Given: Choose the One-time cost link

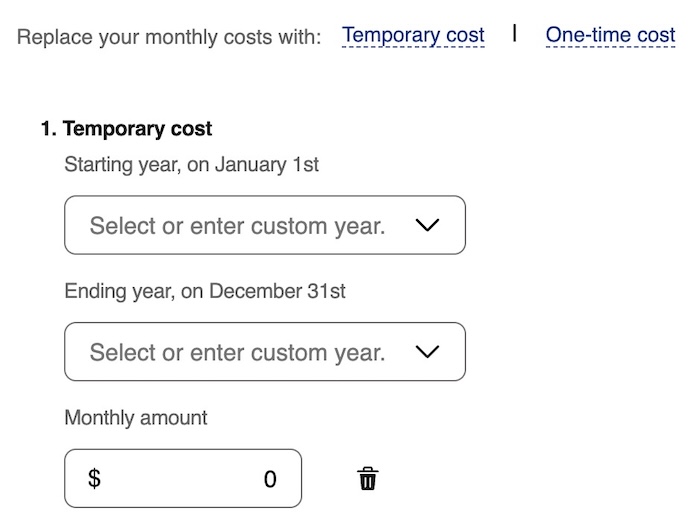Looking at the screenshot, I should [610, 36].
